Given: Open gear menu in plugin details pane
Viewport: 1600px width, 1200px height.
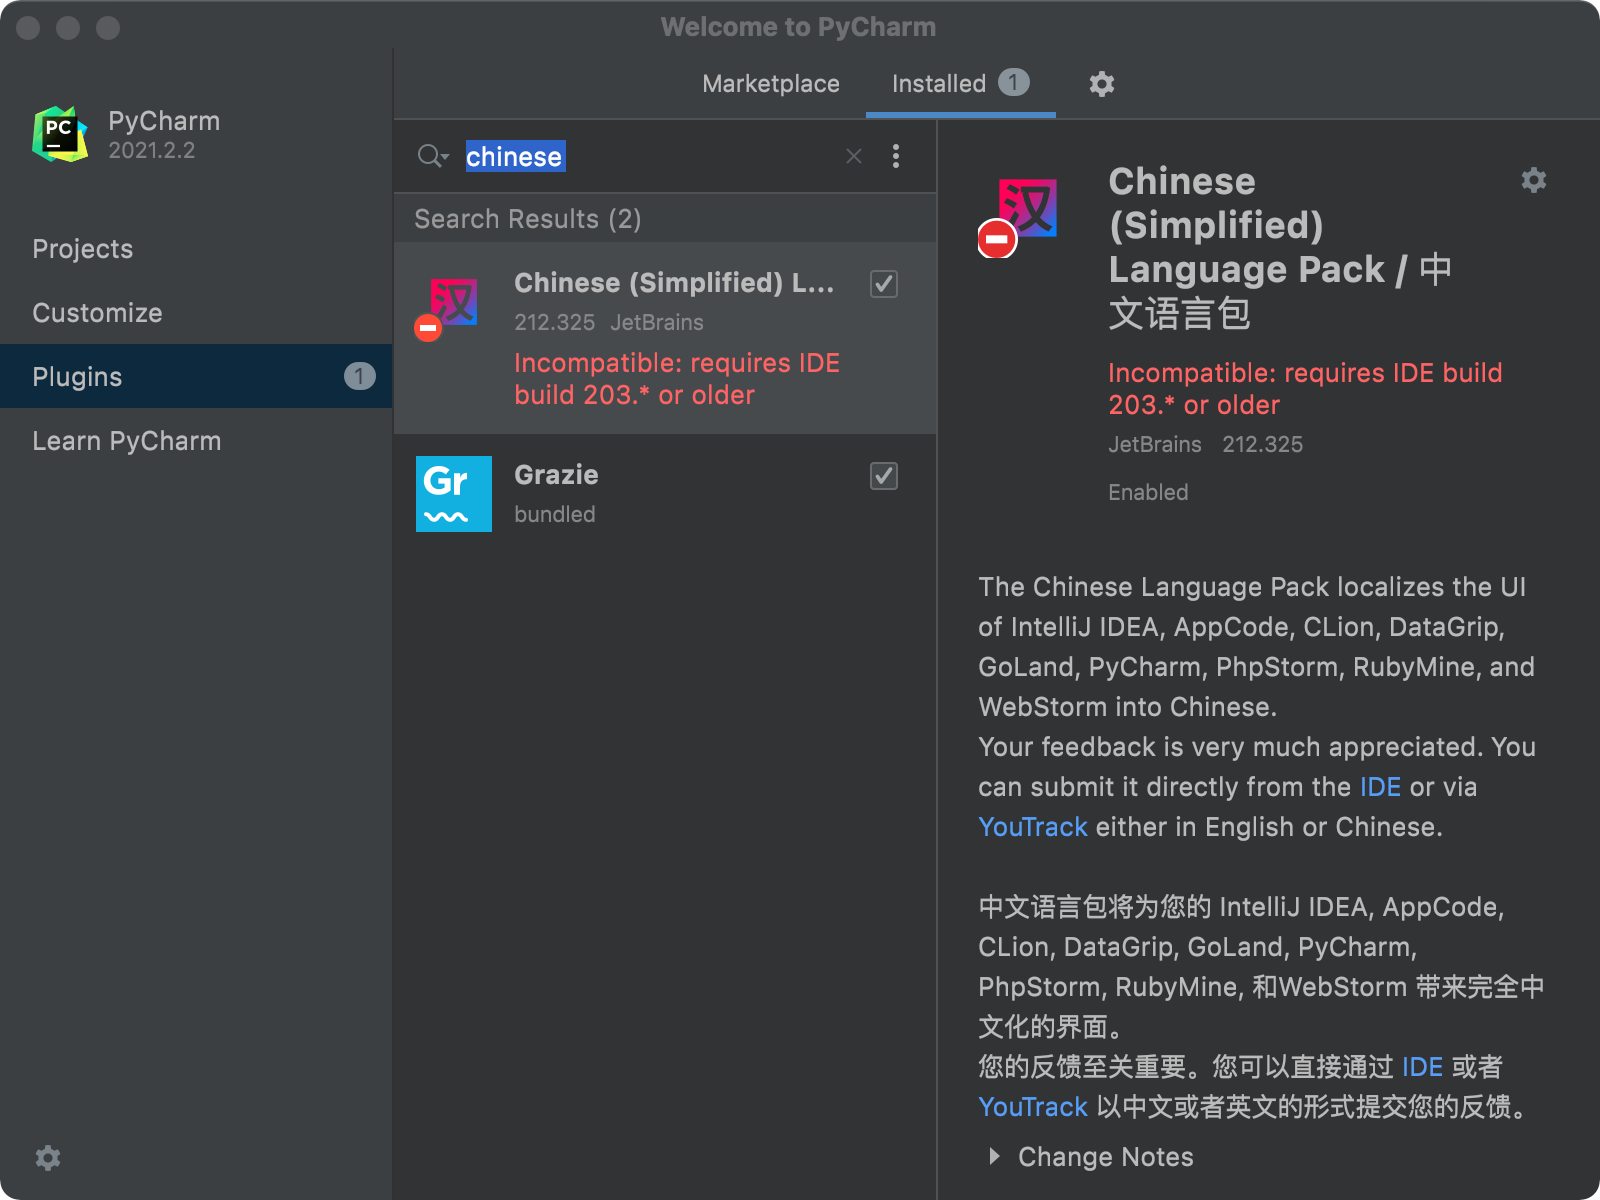Looking at the screenshot, I should click(1533, 180).
